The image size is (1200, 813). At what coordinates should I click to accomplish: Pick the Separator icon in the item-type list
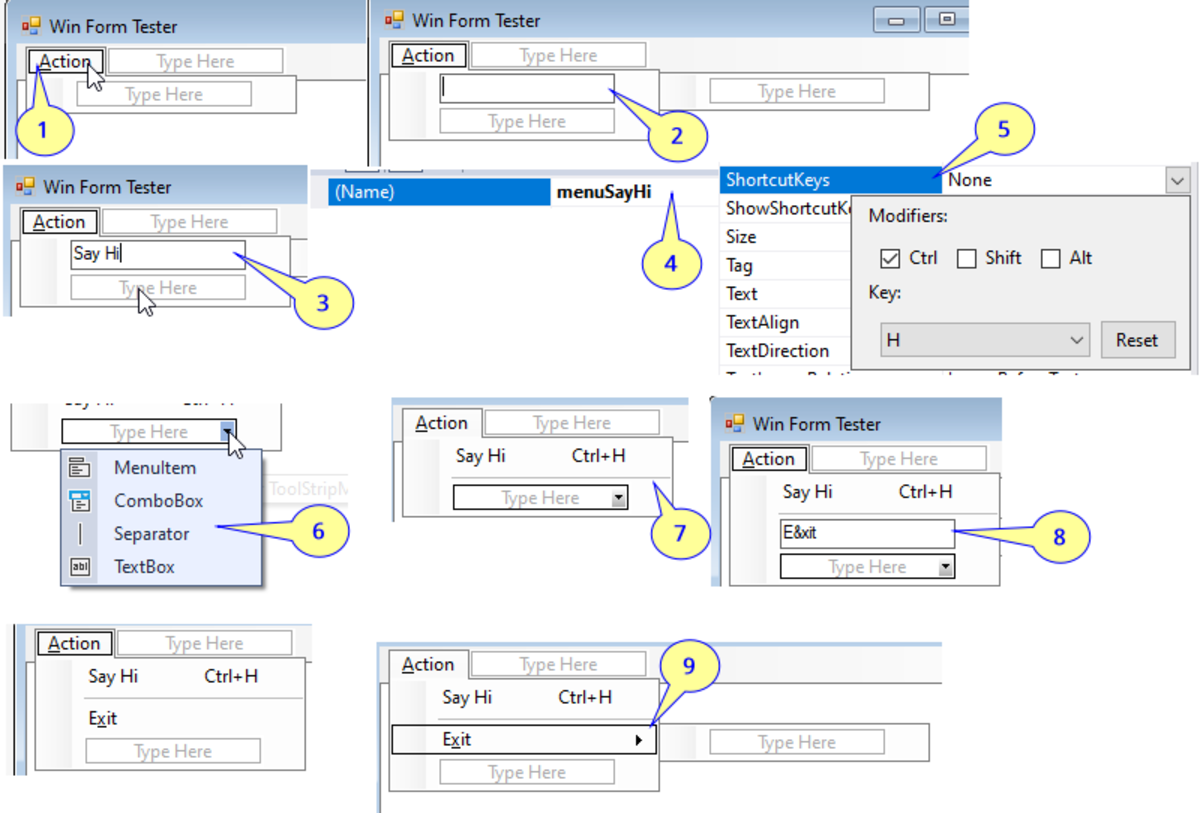tap(82, 534)
